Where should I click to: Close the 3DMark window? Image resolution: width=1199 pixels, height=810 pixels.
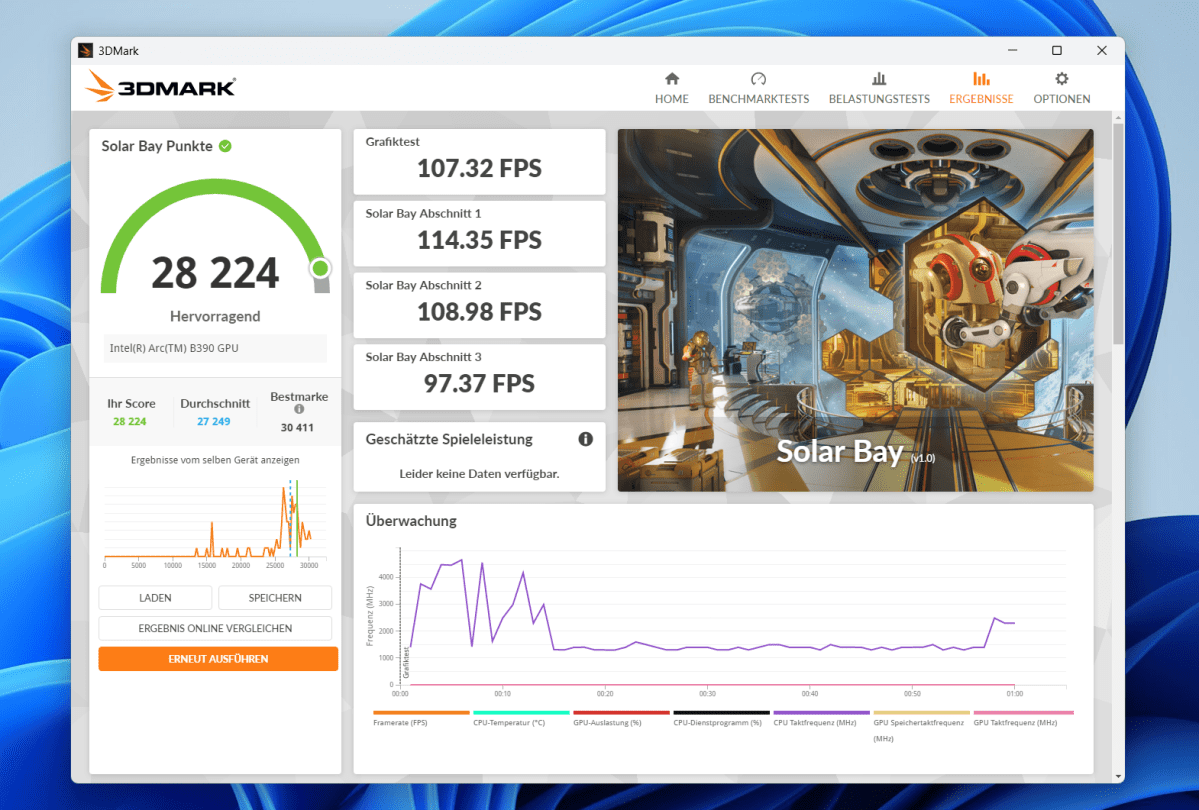coord(1102,50)
